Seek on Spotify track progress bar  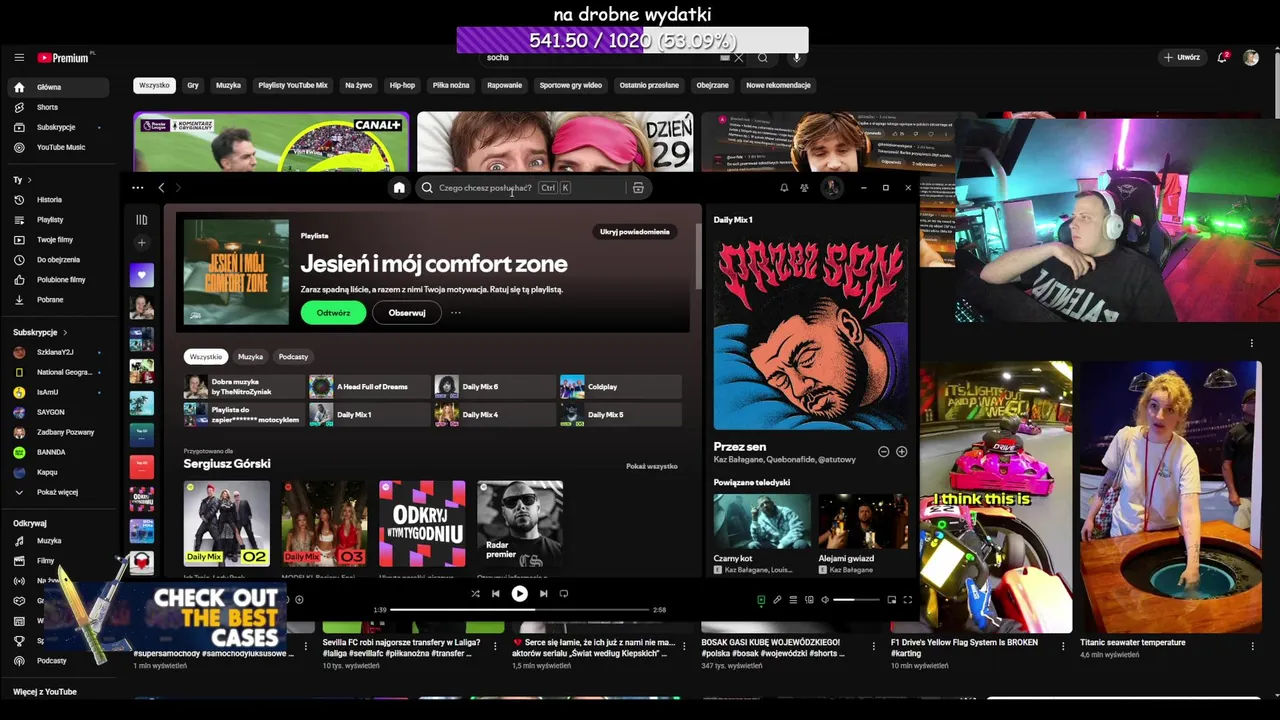519,610
